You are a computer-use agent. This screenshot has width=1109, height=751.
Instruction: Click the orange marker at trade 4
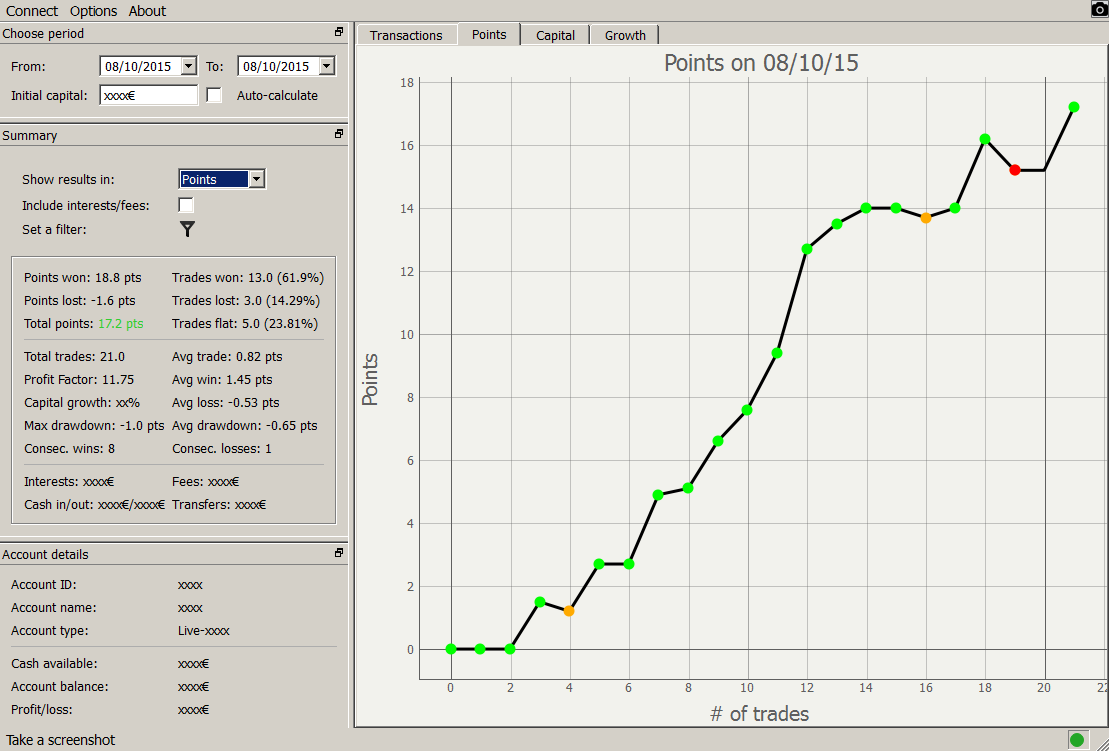(569, 611)
